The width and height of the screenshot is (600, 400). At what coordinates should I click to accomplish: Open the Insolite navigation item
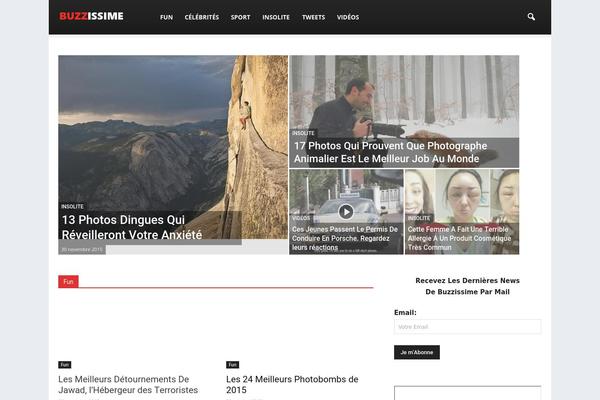pos(276,17)
